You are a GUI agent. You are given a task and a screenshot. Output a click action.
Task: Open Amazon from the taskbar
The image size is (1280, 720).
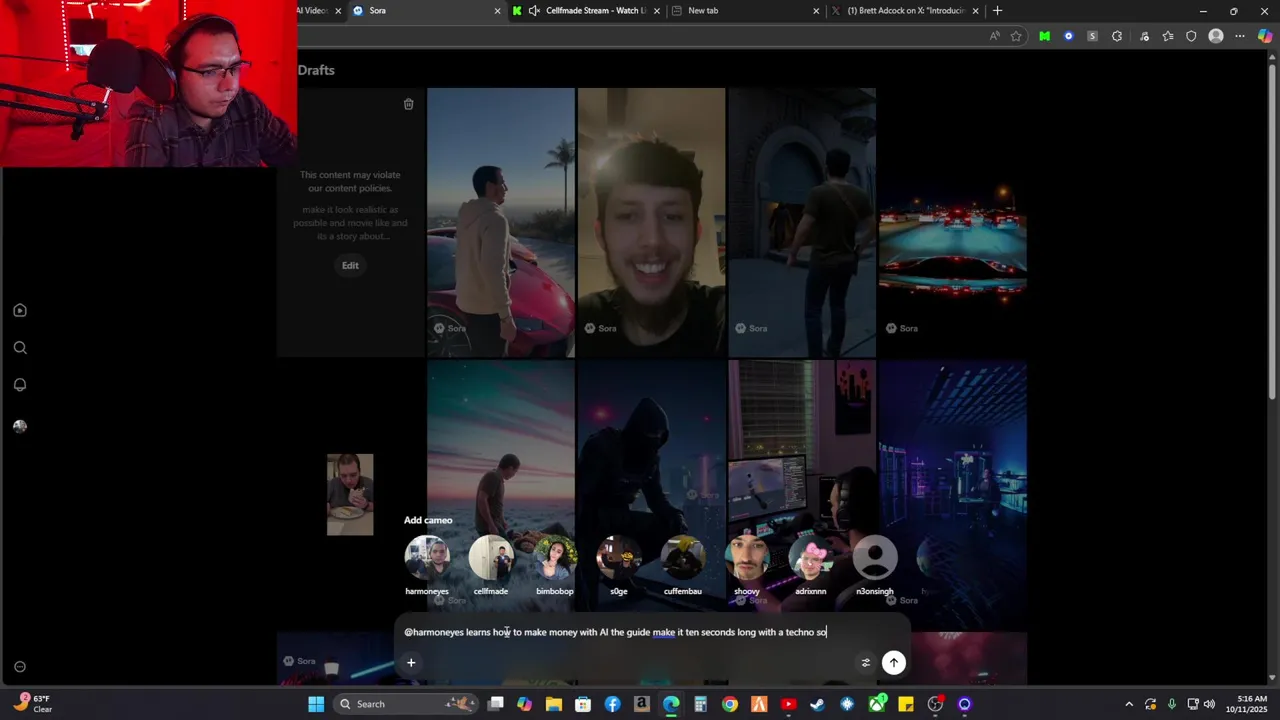coord(642,704)
